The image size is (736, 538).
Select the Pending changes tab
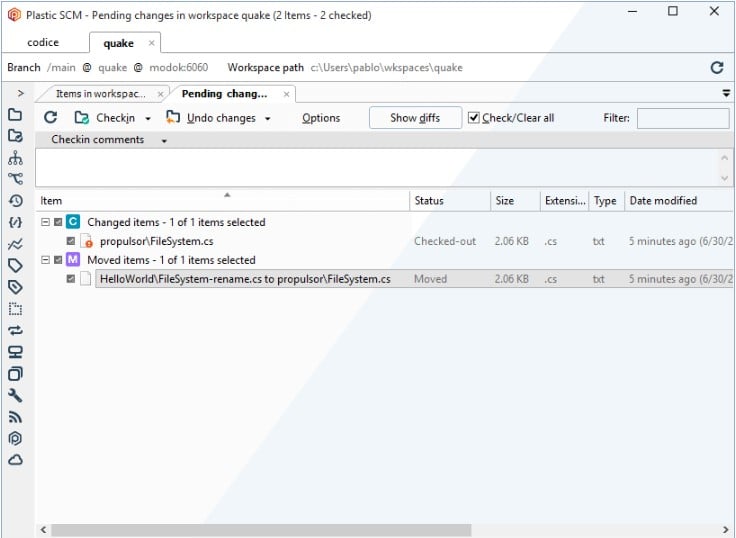[224, 94]
